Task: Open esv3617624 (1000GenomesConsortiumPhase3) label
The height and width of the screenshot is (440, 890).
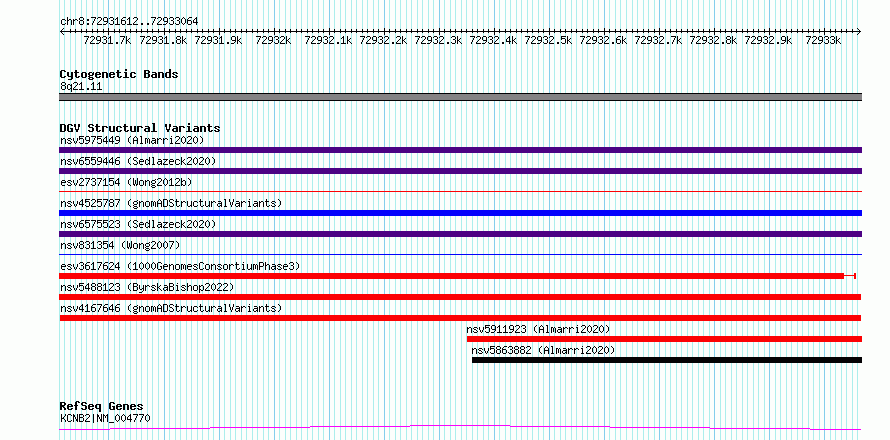Action: (x=180, y=266)
